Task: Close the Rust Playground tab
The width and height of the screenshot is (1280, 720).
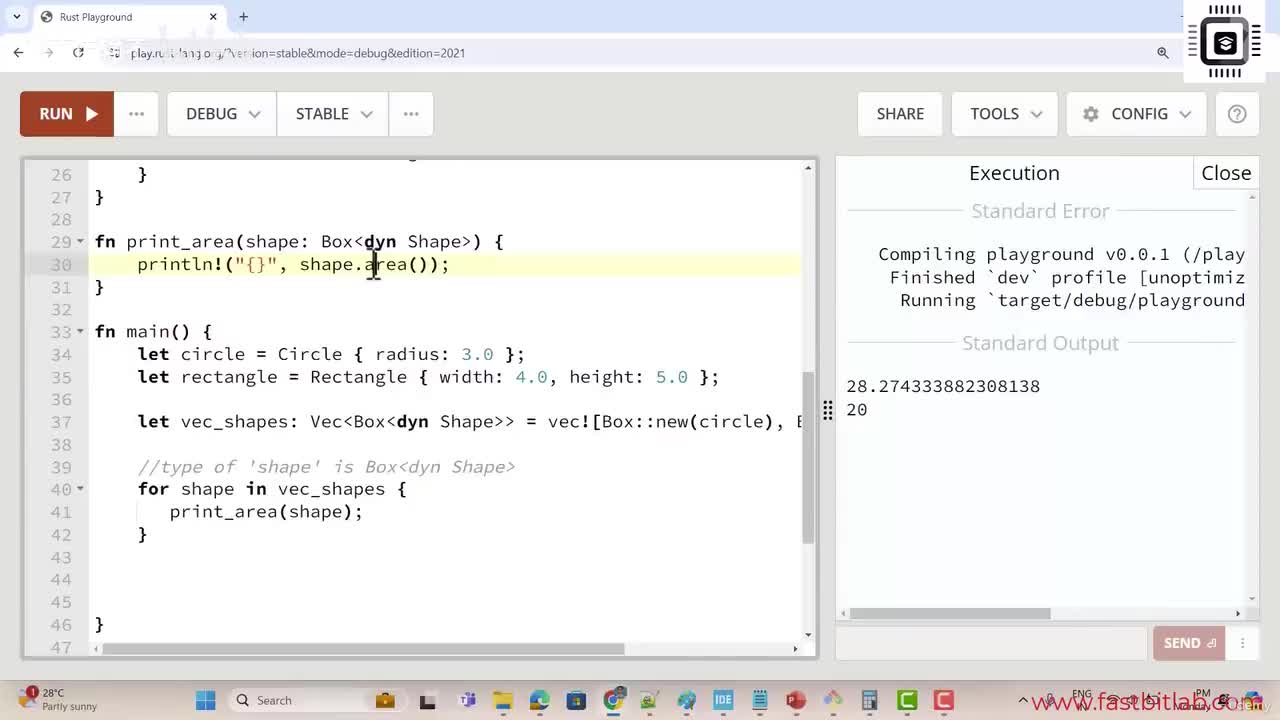Action: tap(213, 17)
